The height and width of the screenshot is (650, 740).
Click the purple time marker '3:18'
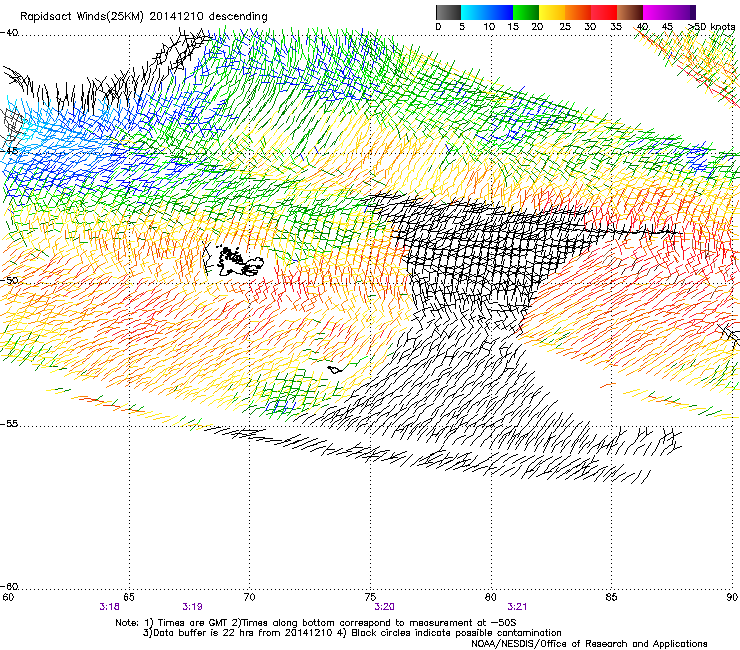pyautogui.click(x=109, y=607)
